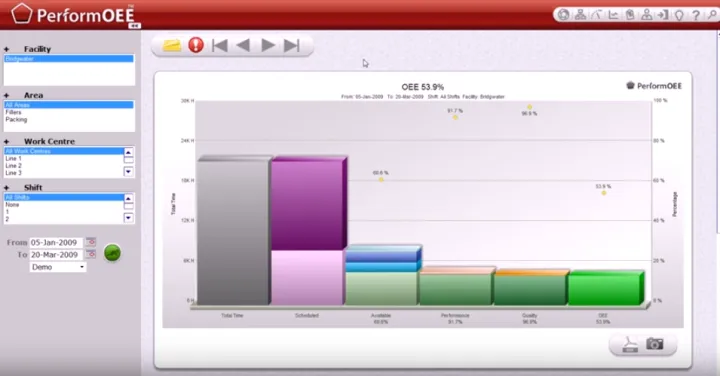720x376 pixels.
Task: Jump to the first record button
Action: point(220,45)
